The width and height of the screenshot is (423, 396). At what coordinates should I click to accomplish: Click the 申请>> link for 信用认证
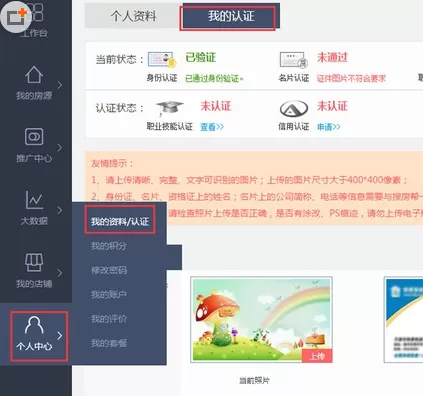click(x=329, y=127)
